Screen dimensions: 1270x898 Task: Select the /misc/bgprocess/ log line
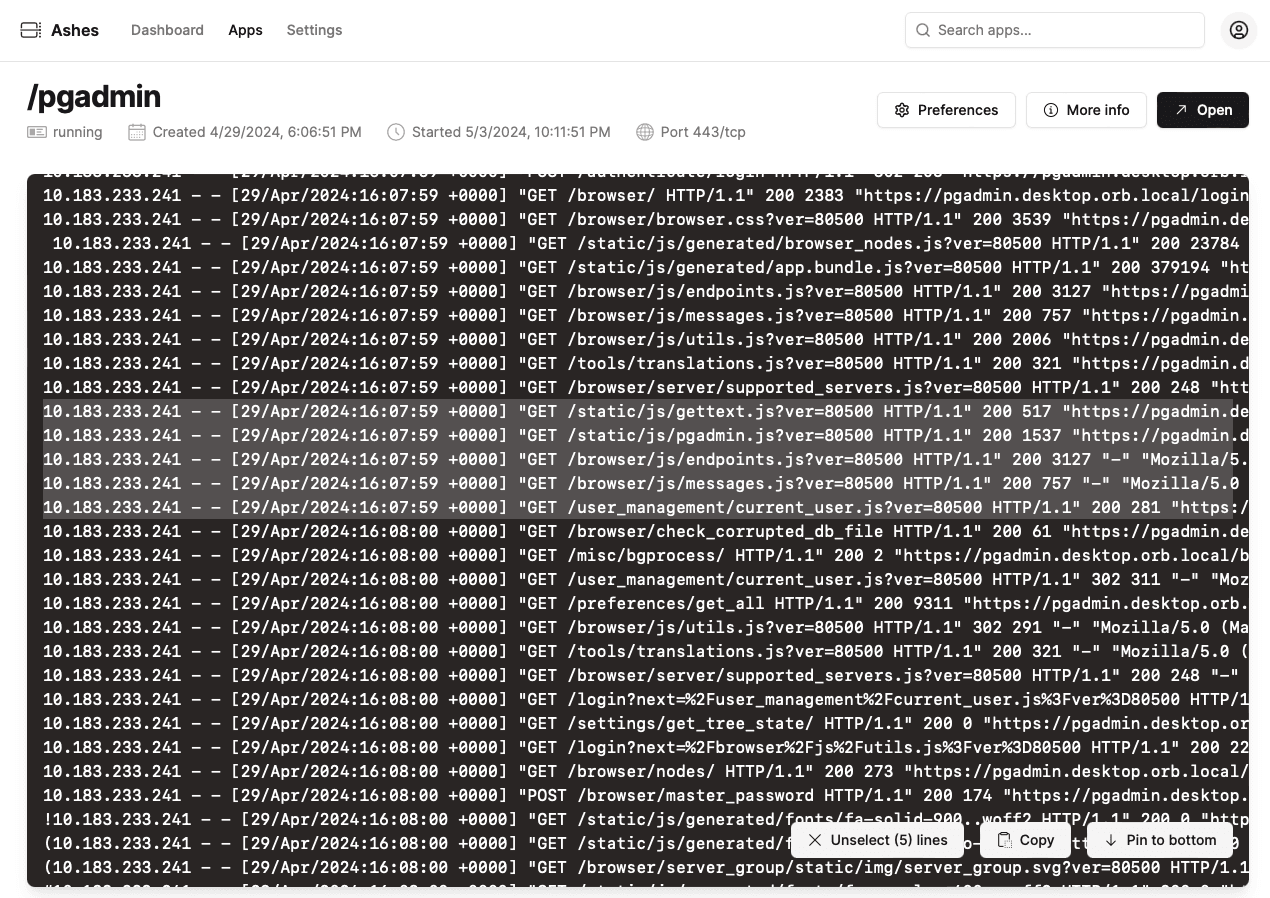[638, 555]
